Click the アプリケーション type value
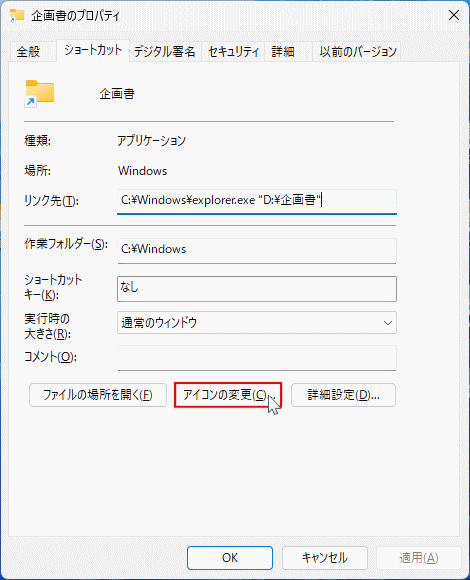 tap(152, 141)
